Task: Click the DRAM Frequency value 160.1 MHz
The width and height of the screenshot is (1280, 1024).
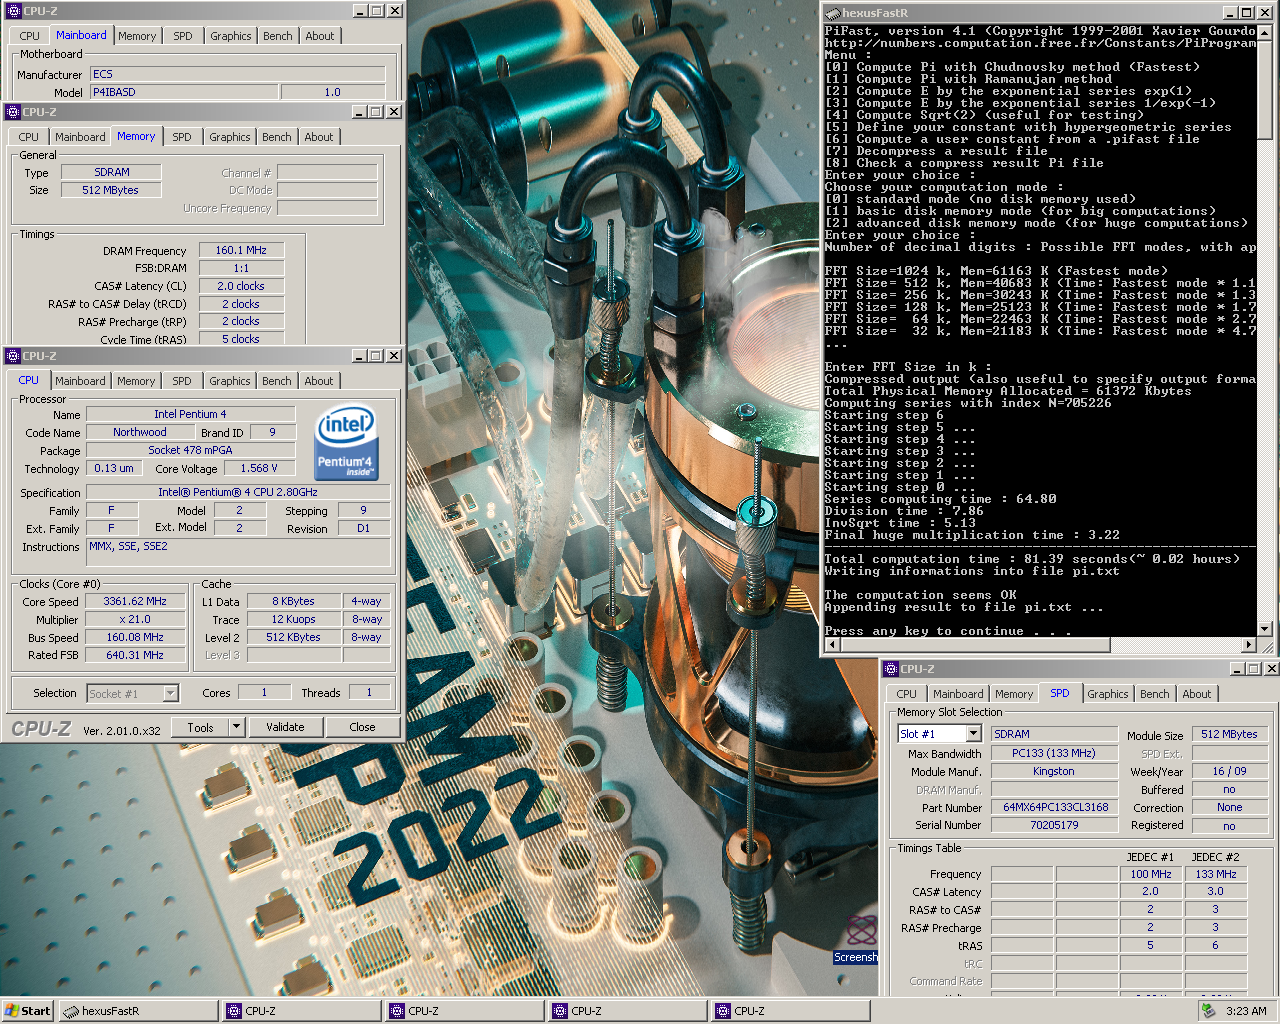Action: (241, 251)
